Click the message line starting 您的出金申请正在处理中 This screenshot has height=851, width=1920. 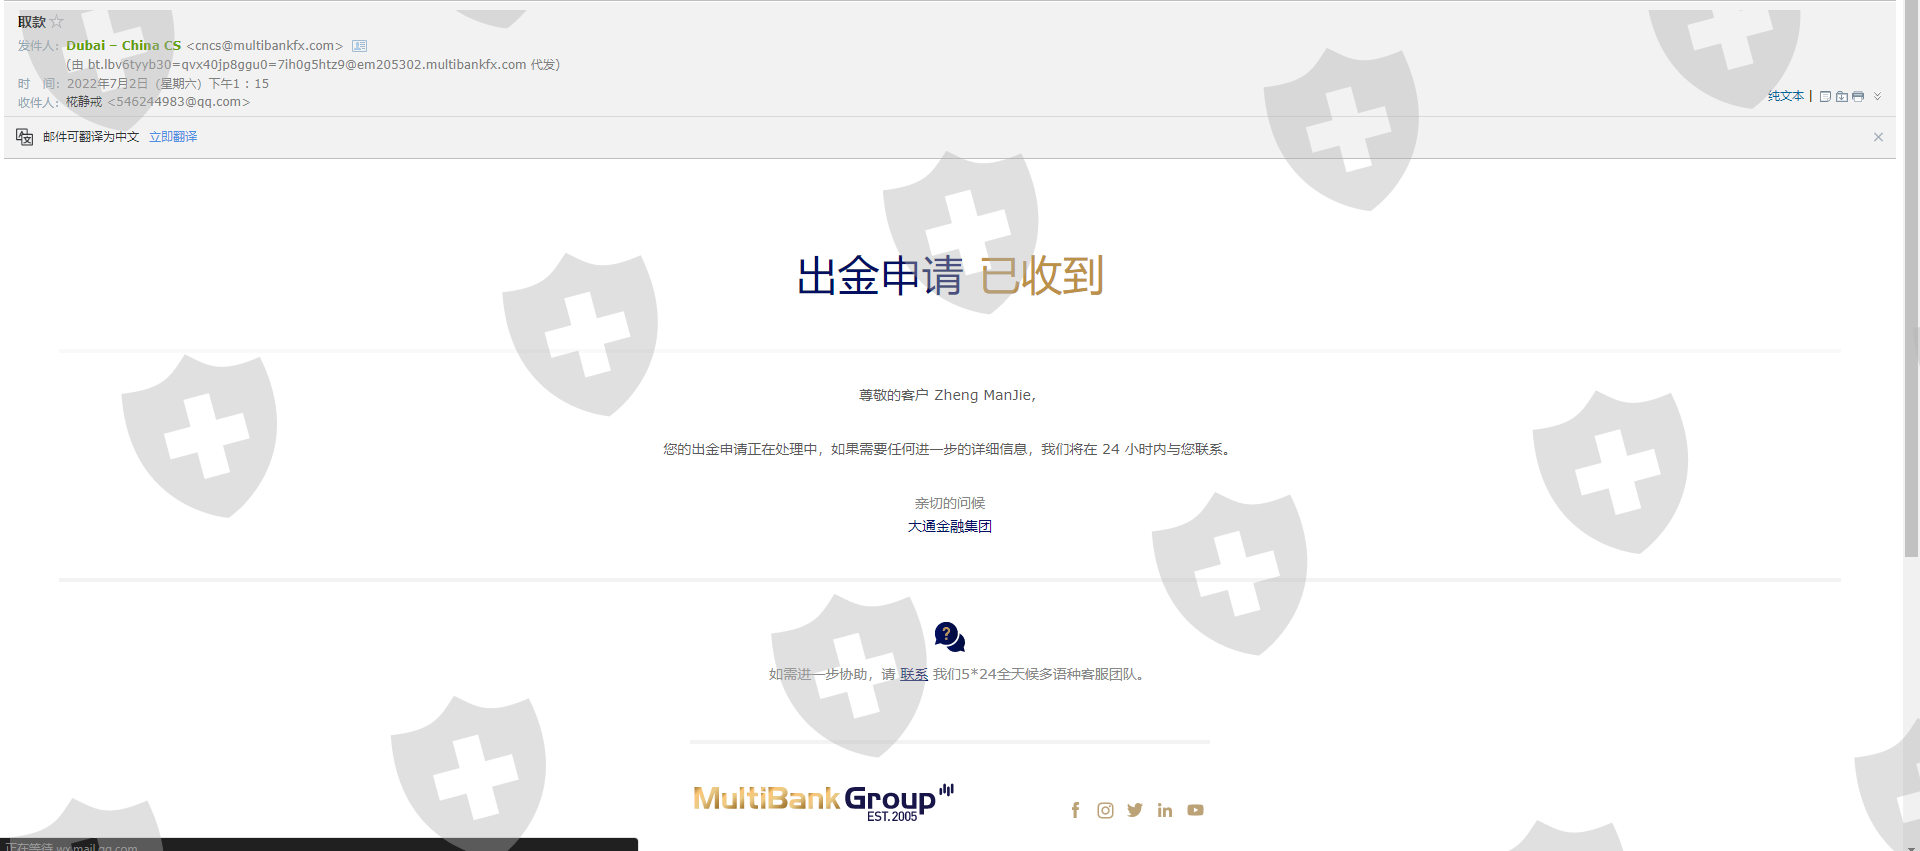click(950, 450)
